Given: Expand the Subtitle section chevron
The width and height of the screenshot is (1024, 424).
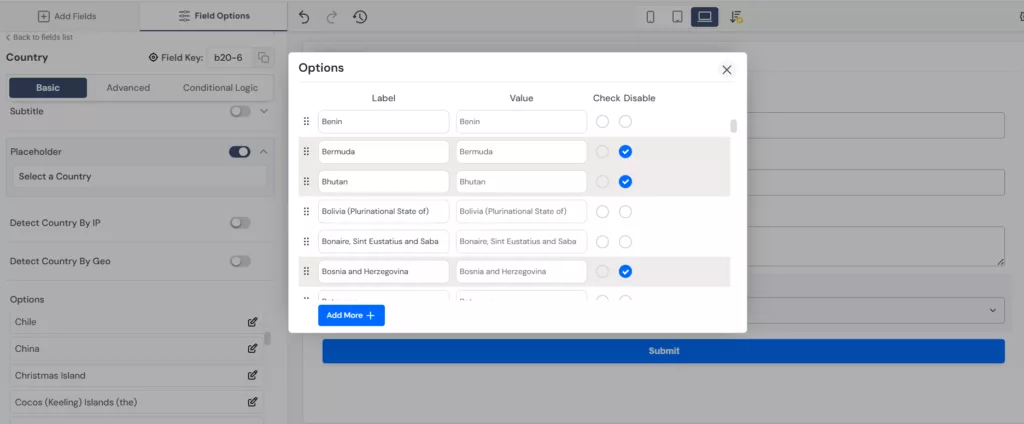Looking at the screenshot, I should point(264,112).
